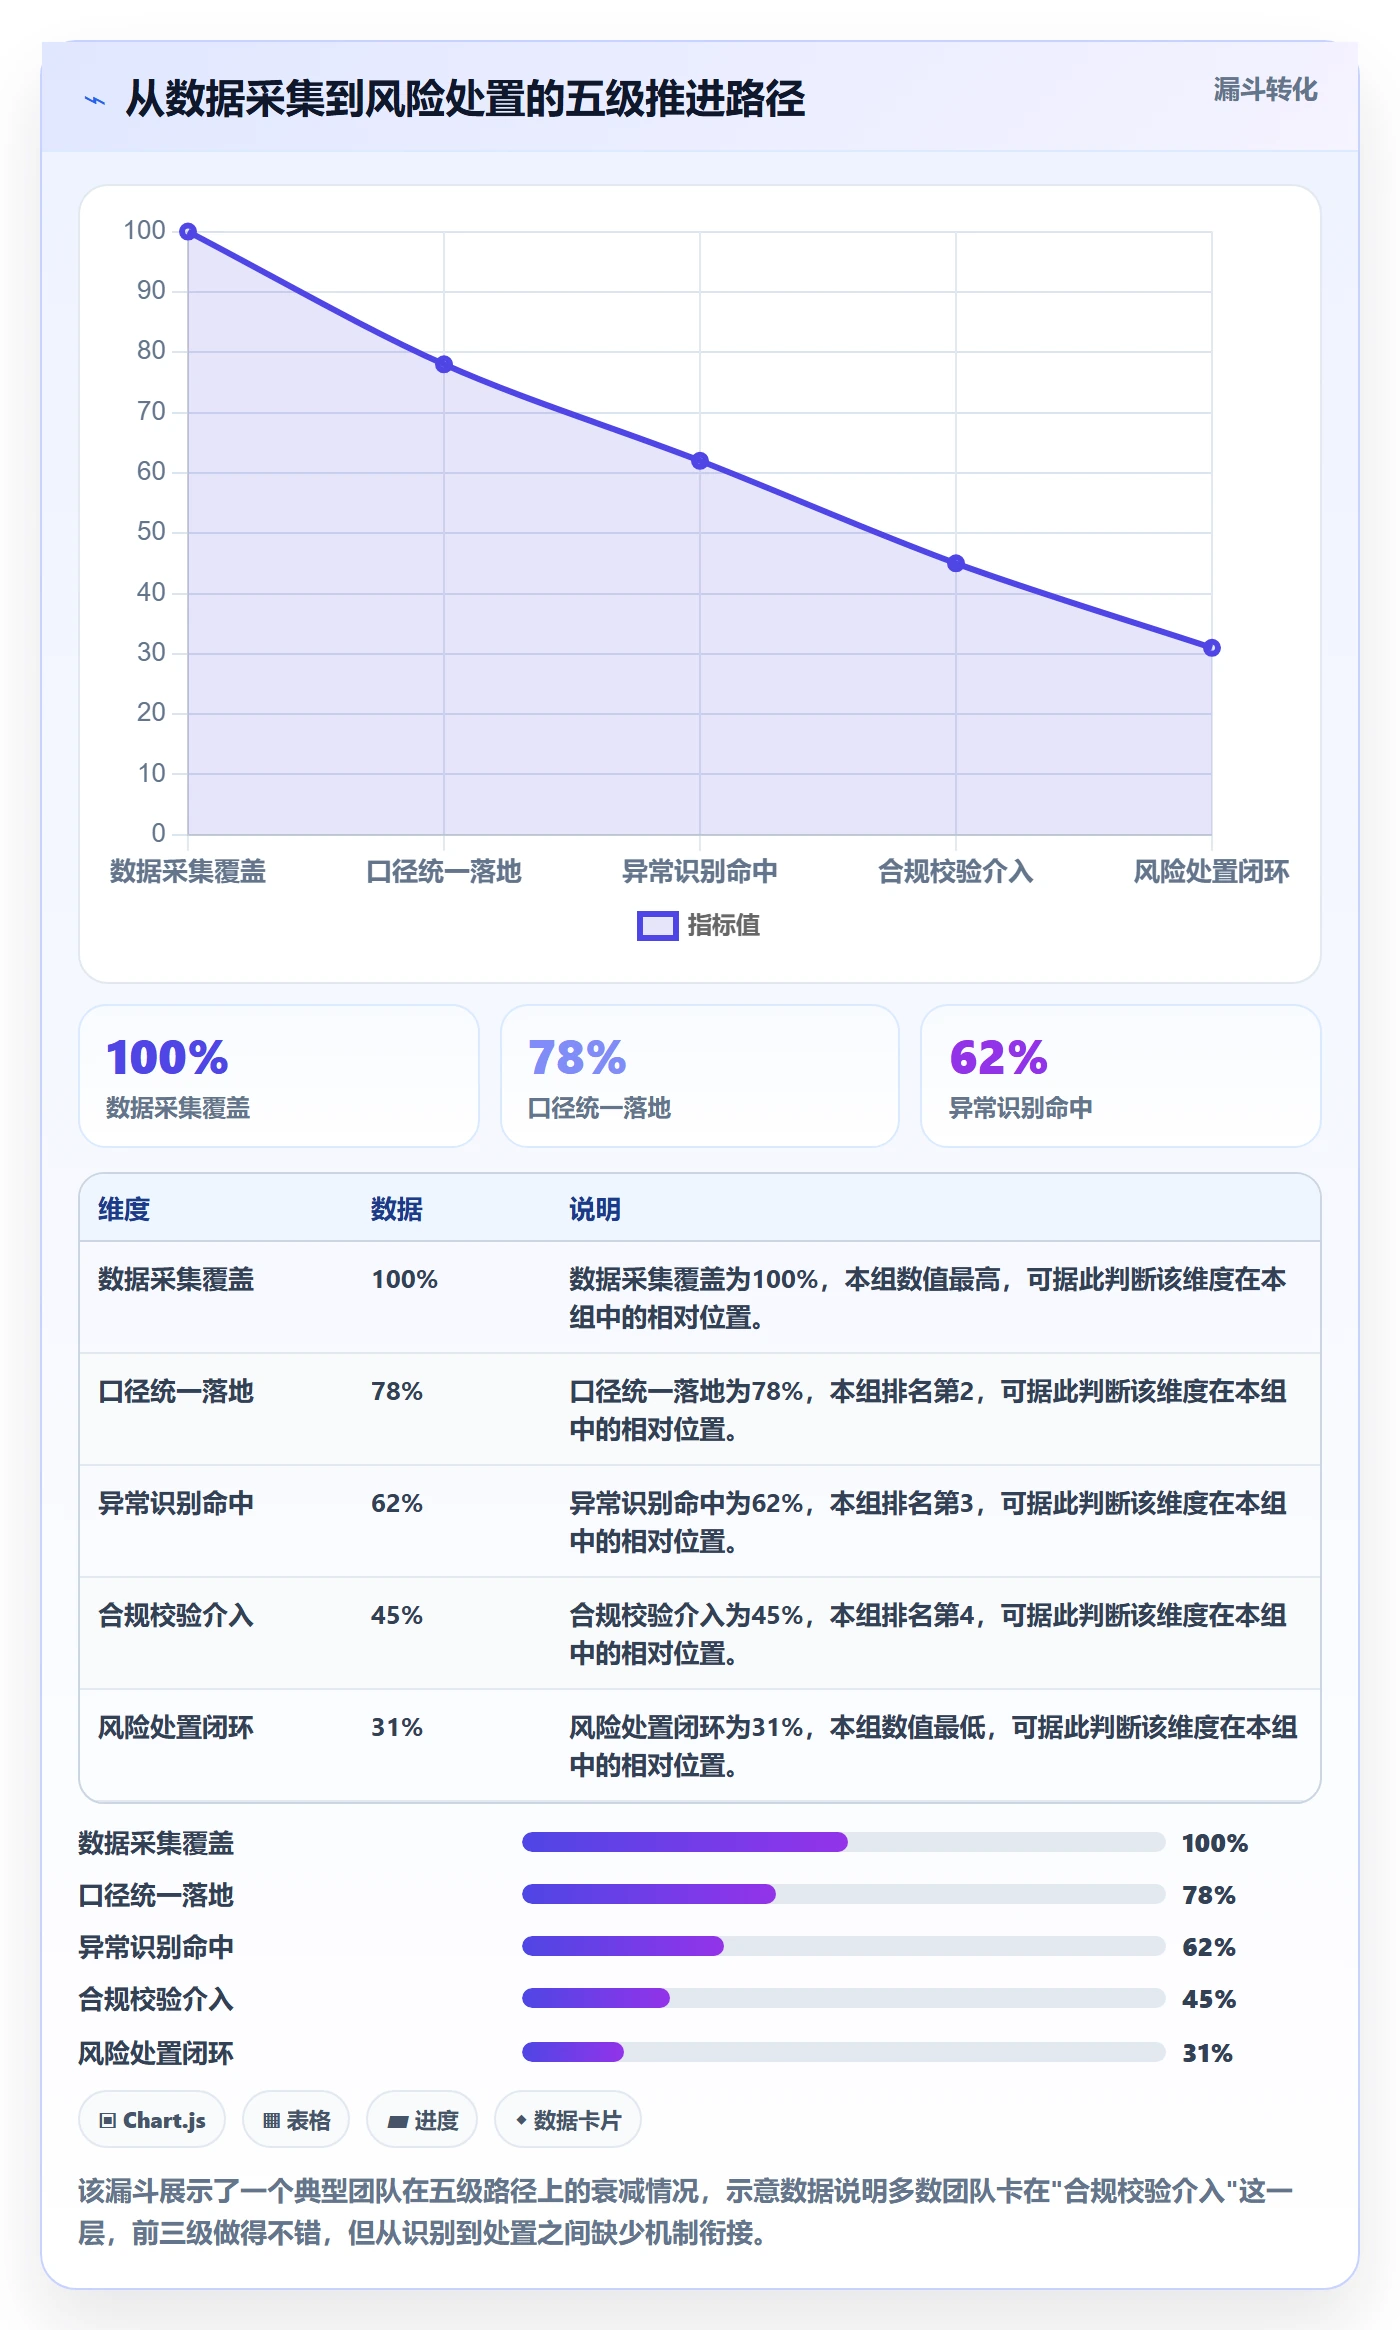Select the chart data point at 31
The image size is (1400, 2330).
point(1211,648)
